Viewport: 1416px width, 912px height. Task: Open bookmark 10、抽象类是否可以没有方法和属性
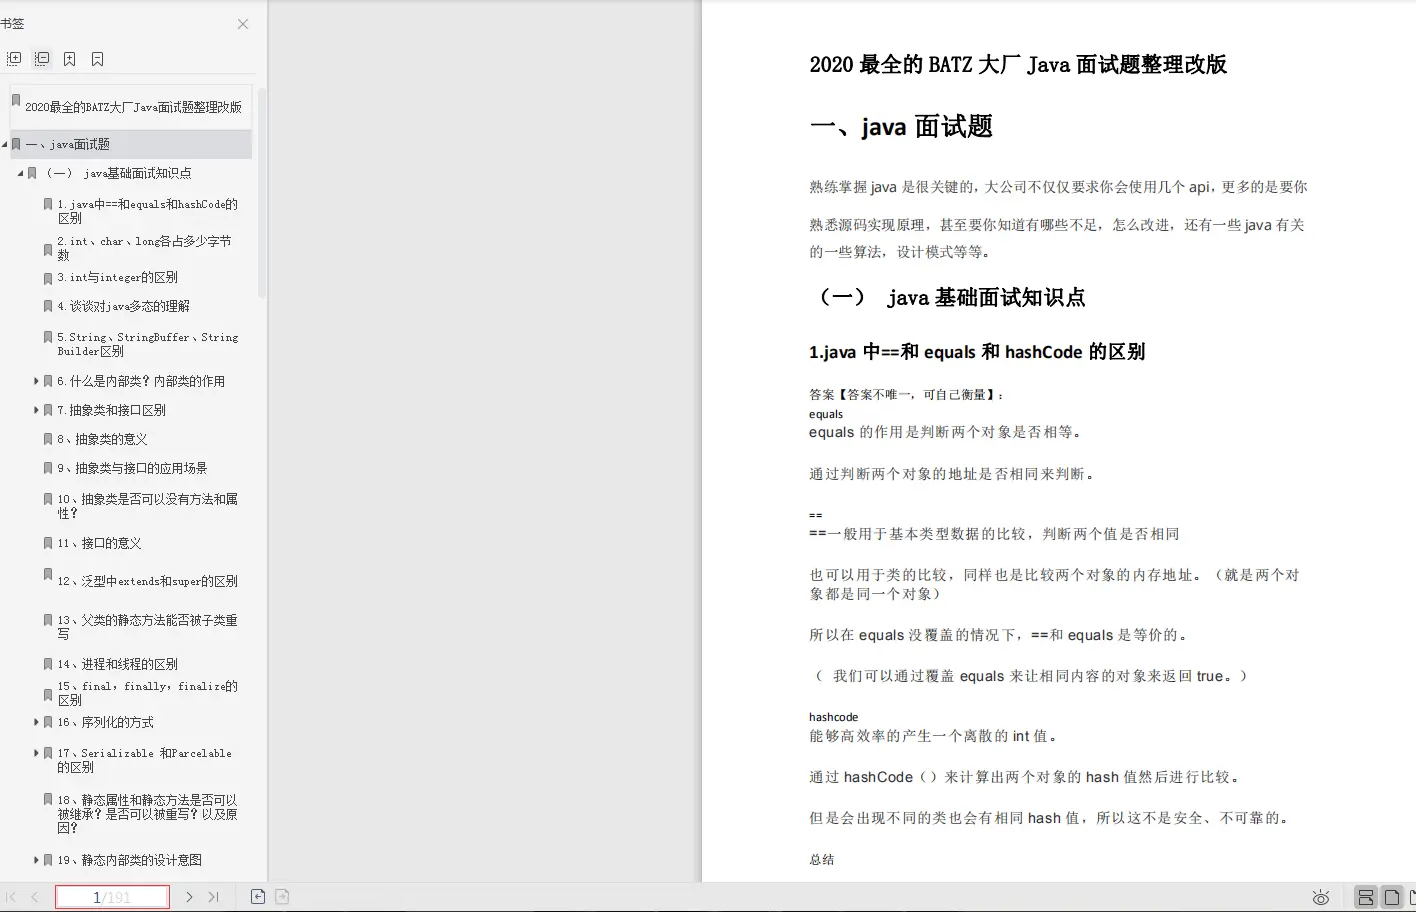point(147,505)
